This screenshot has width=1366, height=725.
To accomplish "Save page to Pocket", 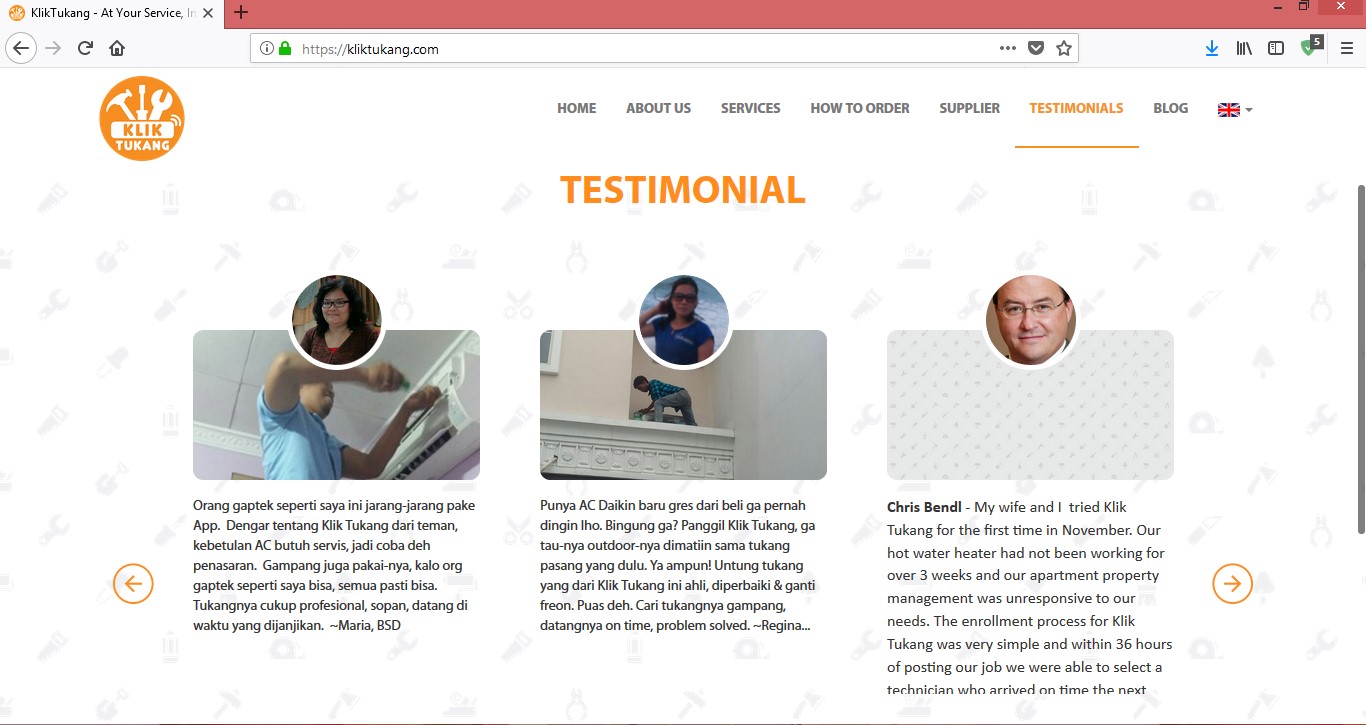I will pyautogui.click(x=1036, y=48).
